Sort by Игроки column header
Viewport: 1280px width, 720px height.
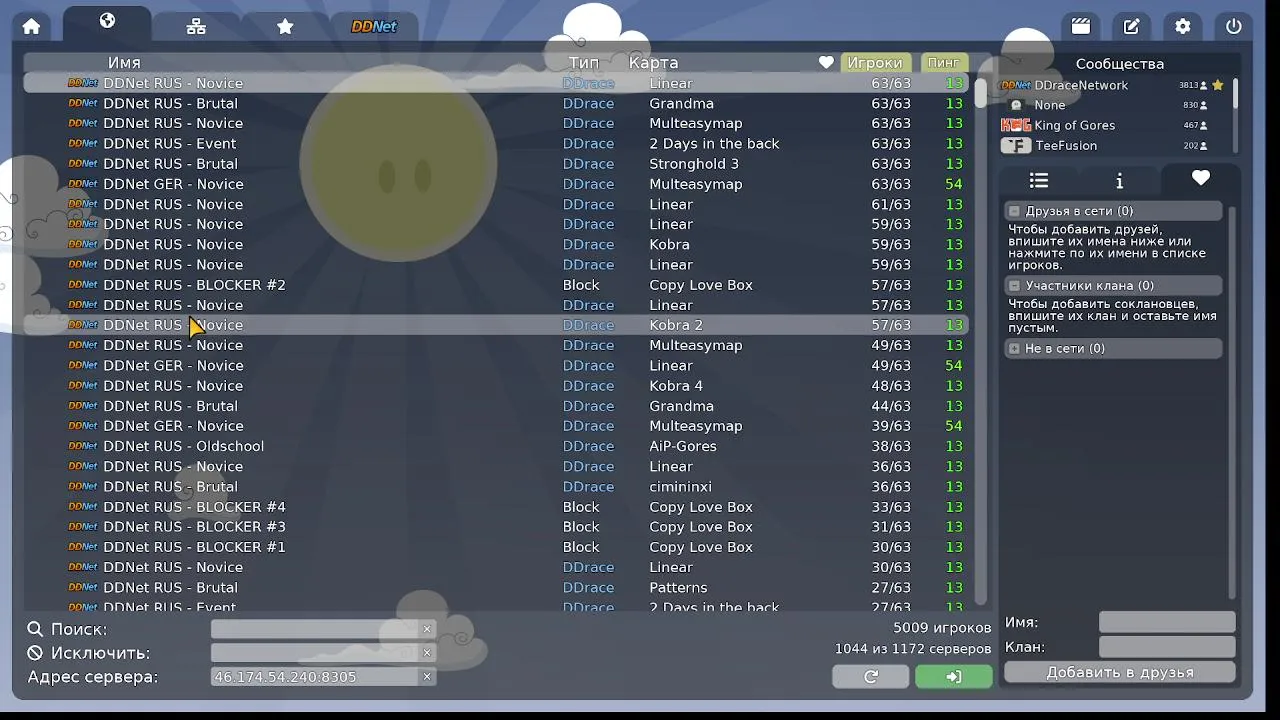point(875,63)
